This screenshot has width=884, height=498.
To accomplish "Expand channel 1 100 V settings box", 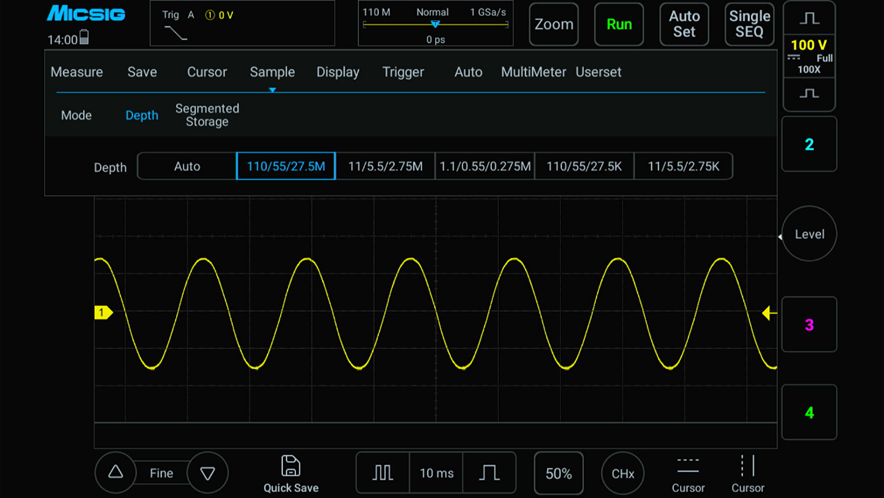I will click(809, 56).
